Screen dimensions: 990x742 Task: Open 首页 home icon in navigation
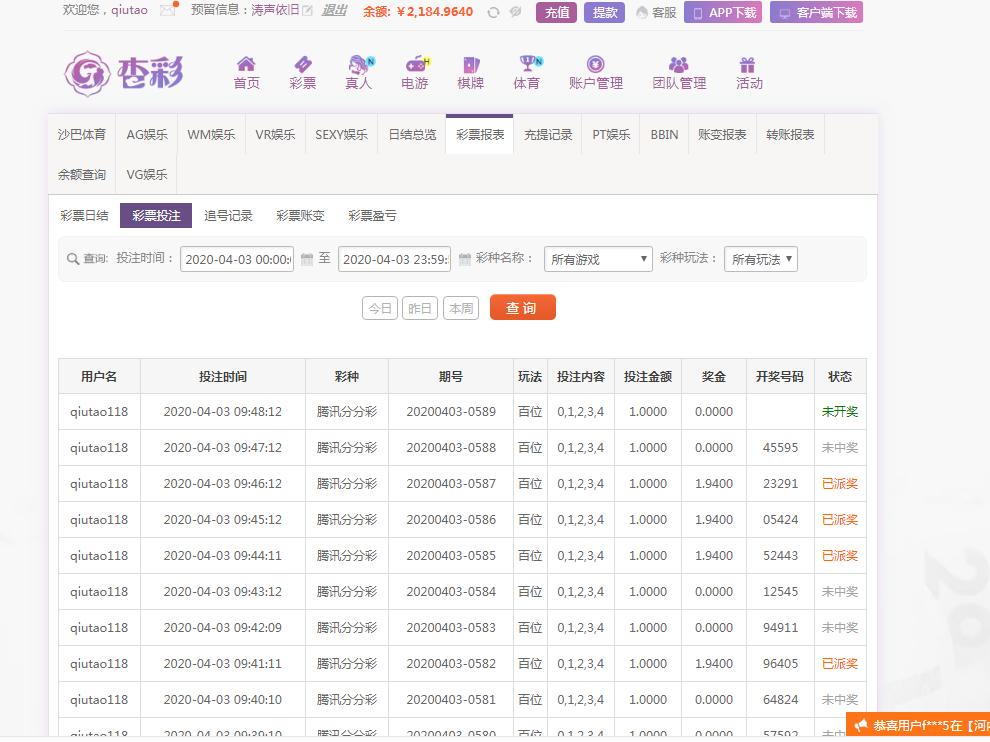pos(246,65)
